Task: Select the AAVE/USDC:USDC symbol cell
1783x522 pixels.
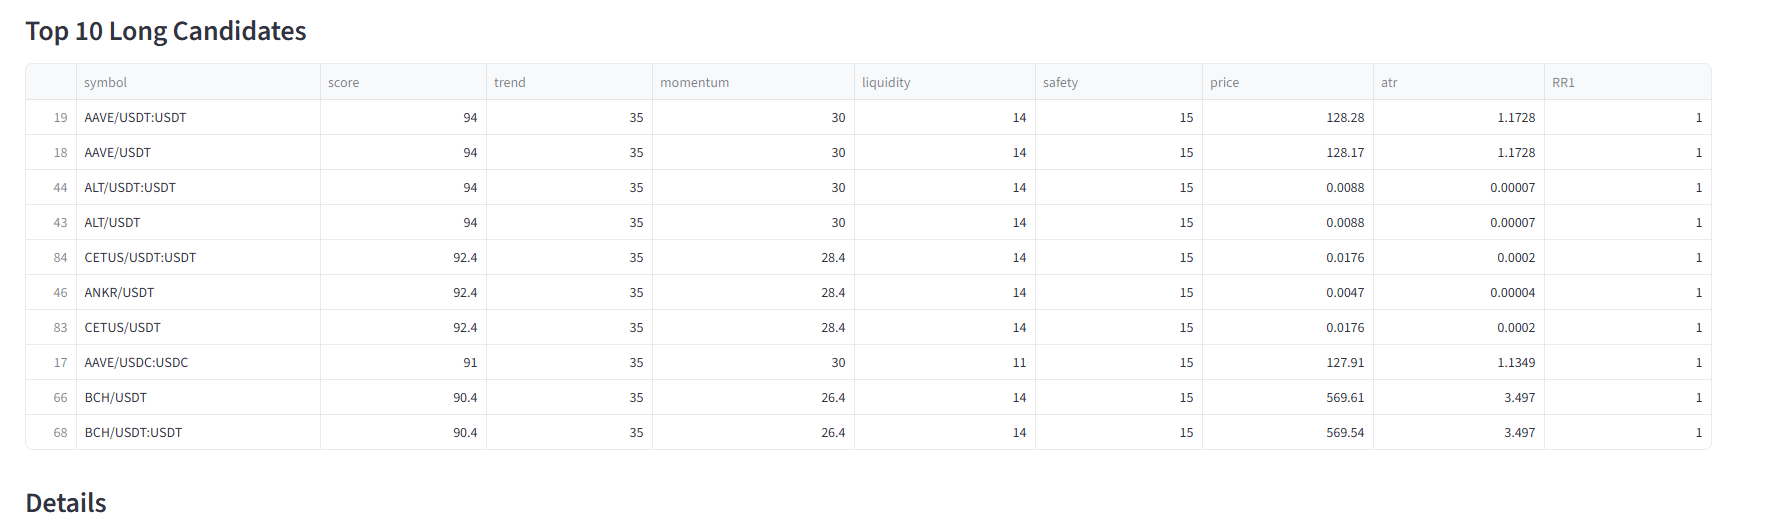Action: click(136, 362)
